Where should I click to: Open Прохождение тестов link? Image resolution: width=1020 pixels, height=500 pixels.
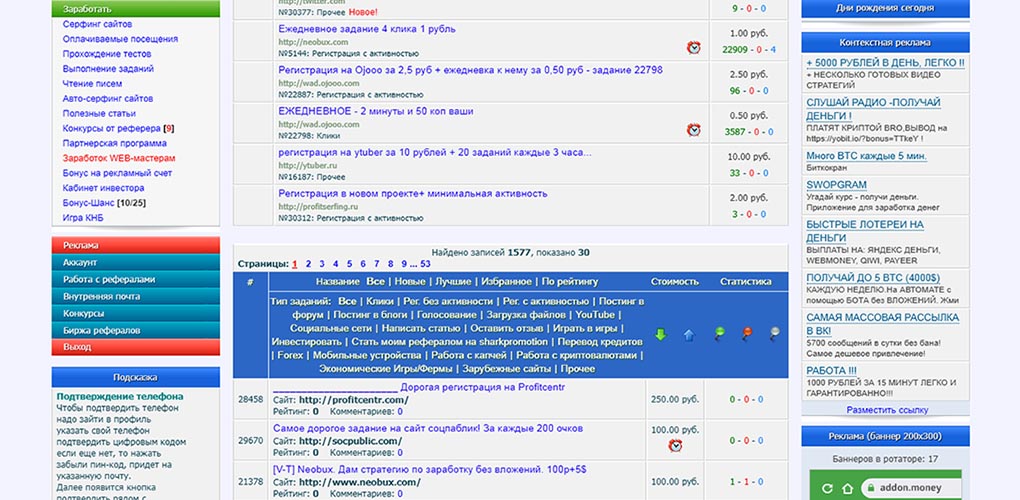point(107,54)
